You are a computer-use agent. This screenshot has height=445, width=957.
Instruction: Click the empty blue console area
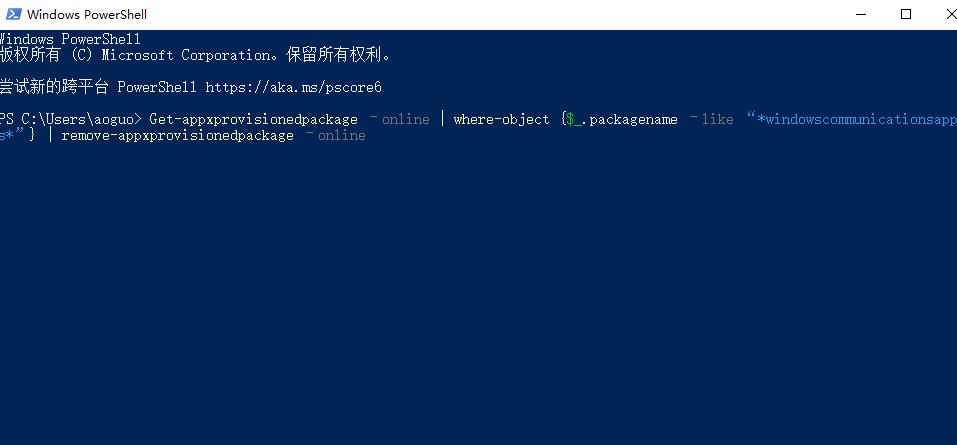pyautogui.click(x=480, y=300)
